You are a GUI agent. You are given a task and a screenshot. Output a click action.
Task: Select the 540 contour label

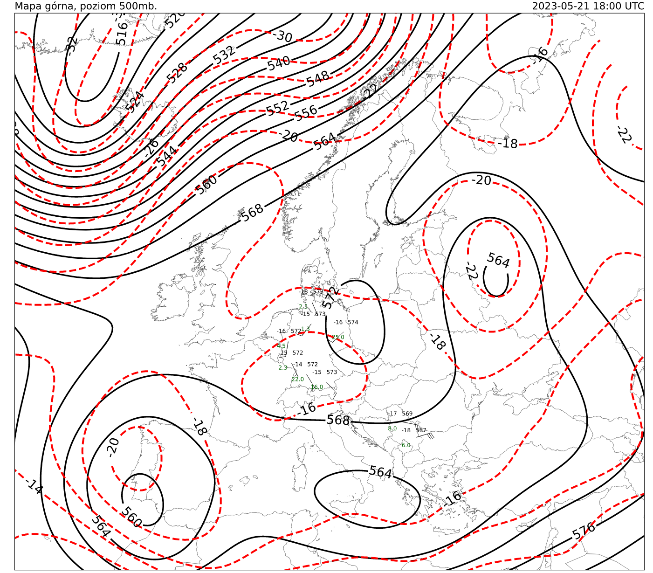(279, 63)
